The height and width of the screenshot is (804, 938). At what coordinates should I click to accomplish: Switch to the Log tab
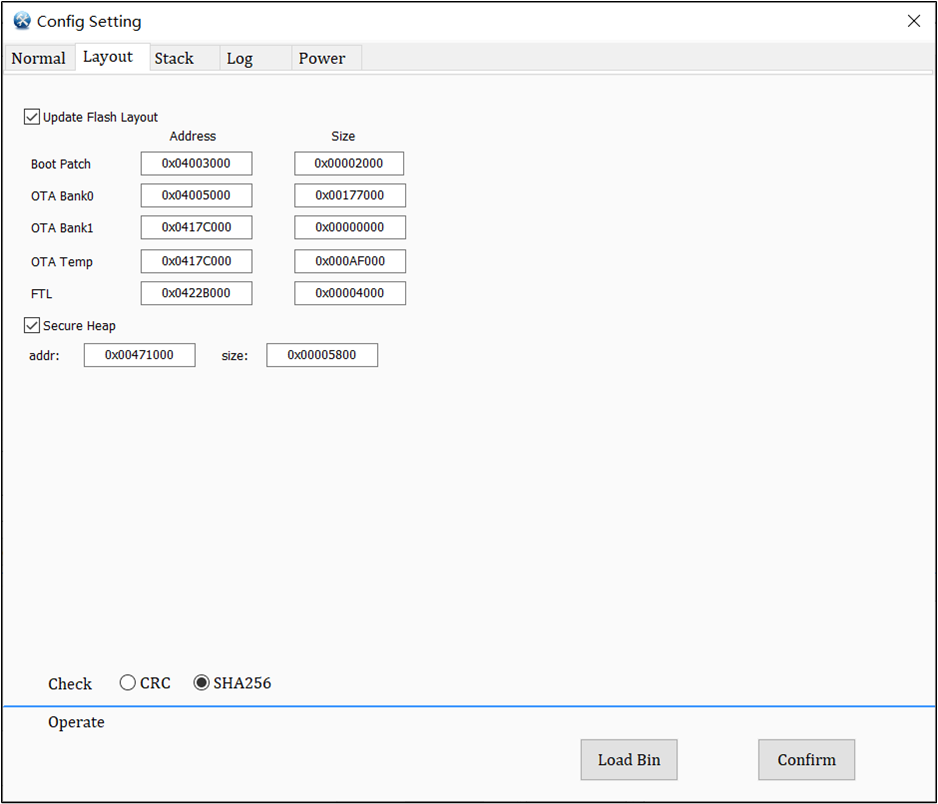(x=240, y=58)
